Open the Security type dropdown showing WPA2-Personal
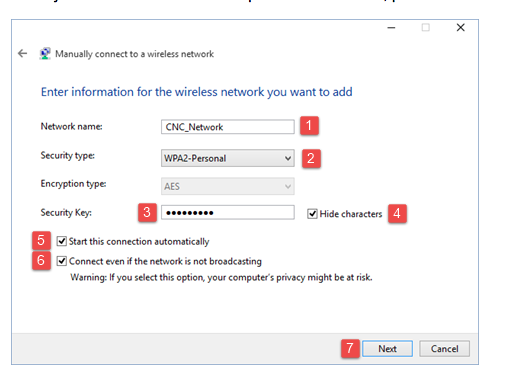The image size is (506, 378). (x=228, y=158)
